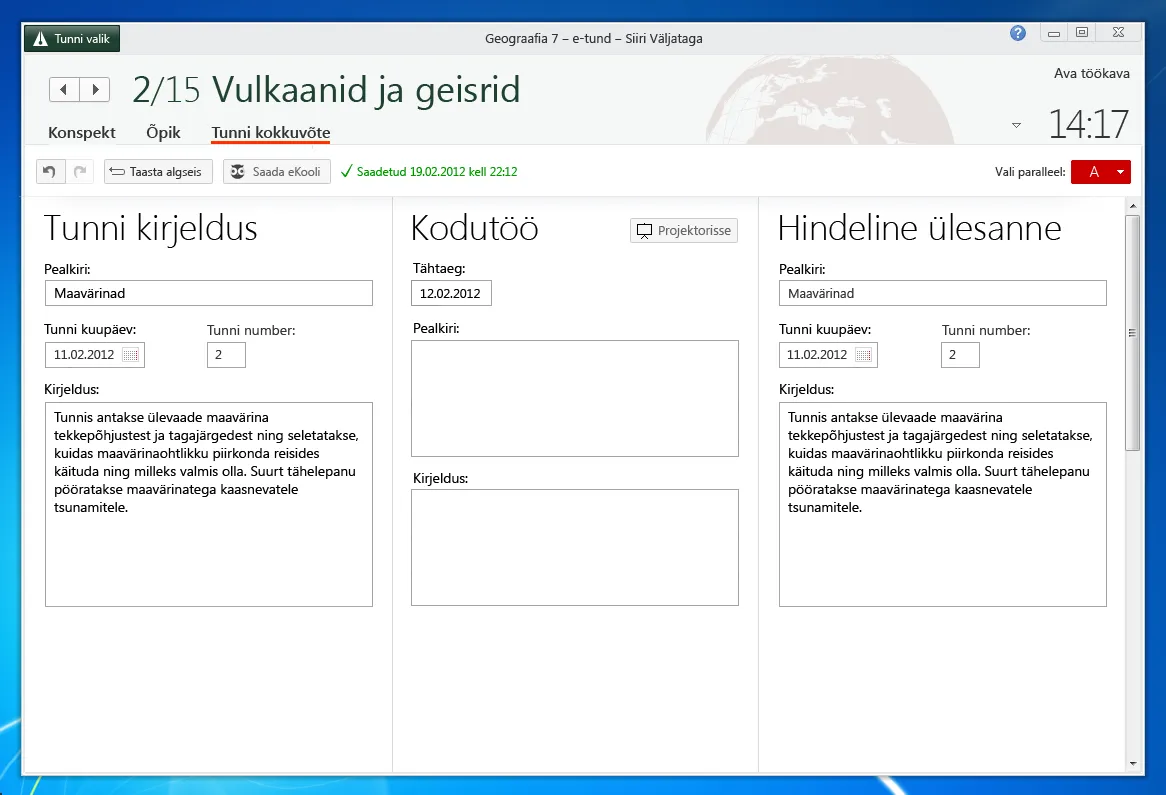Switch to the Konspekt tab

pos(82,132)
